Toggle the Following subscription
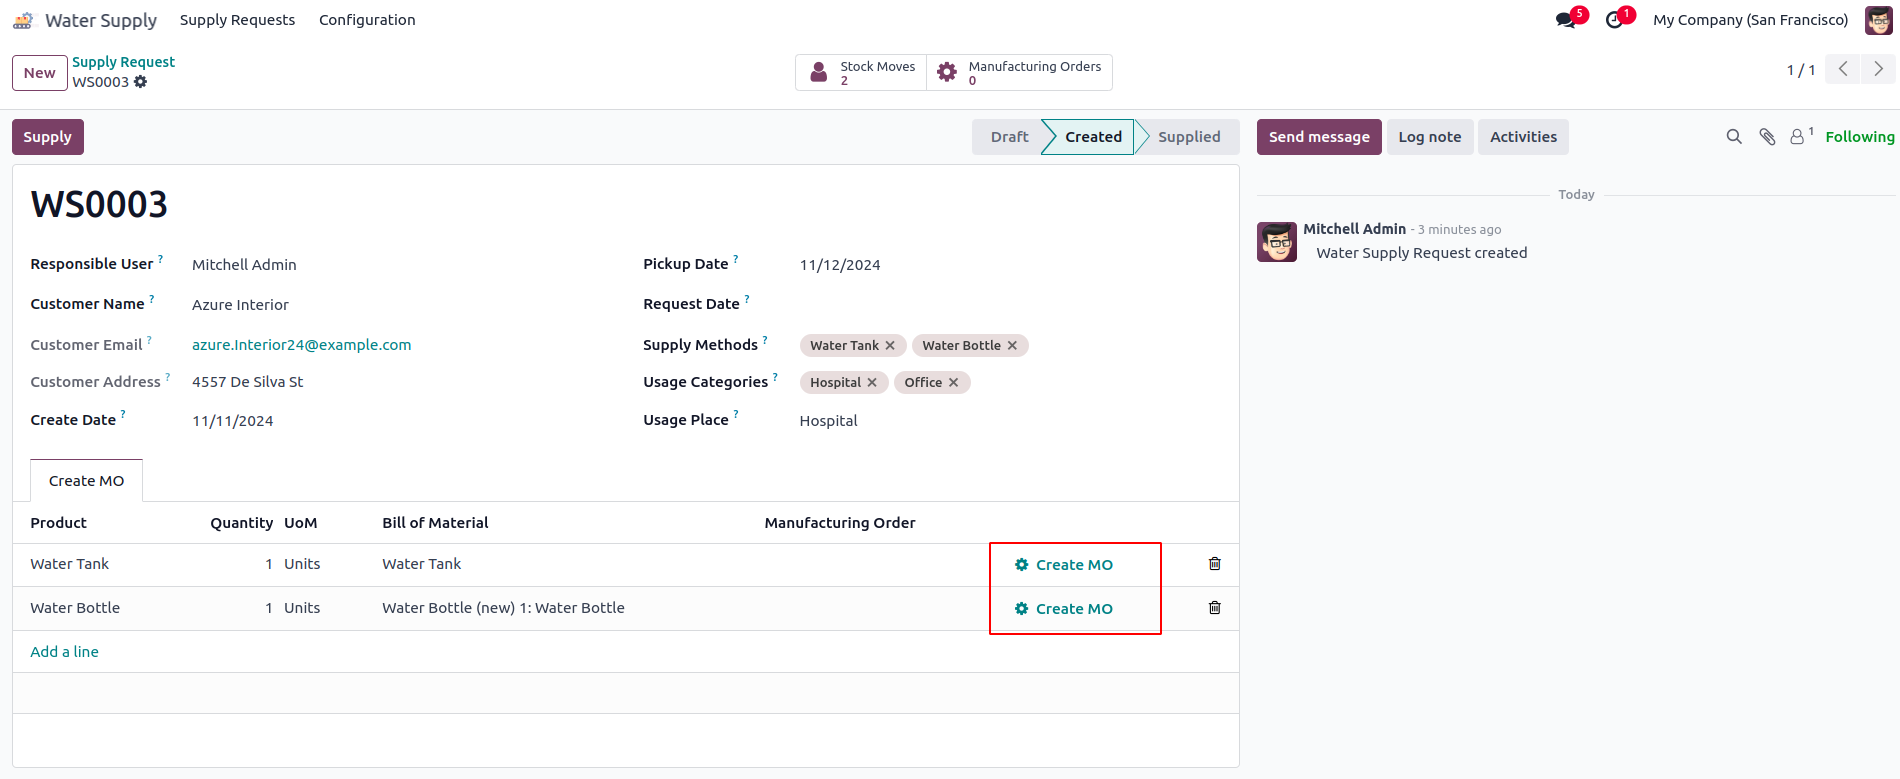 point(1859,137)
